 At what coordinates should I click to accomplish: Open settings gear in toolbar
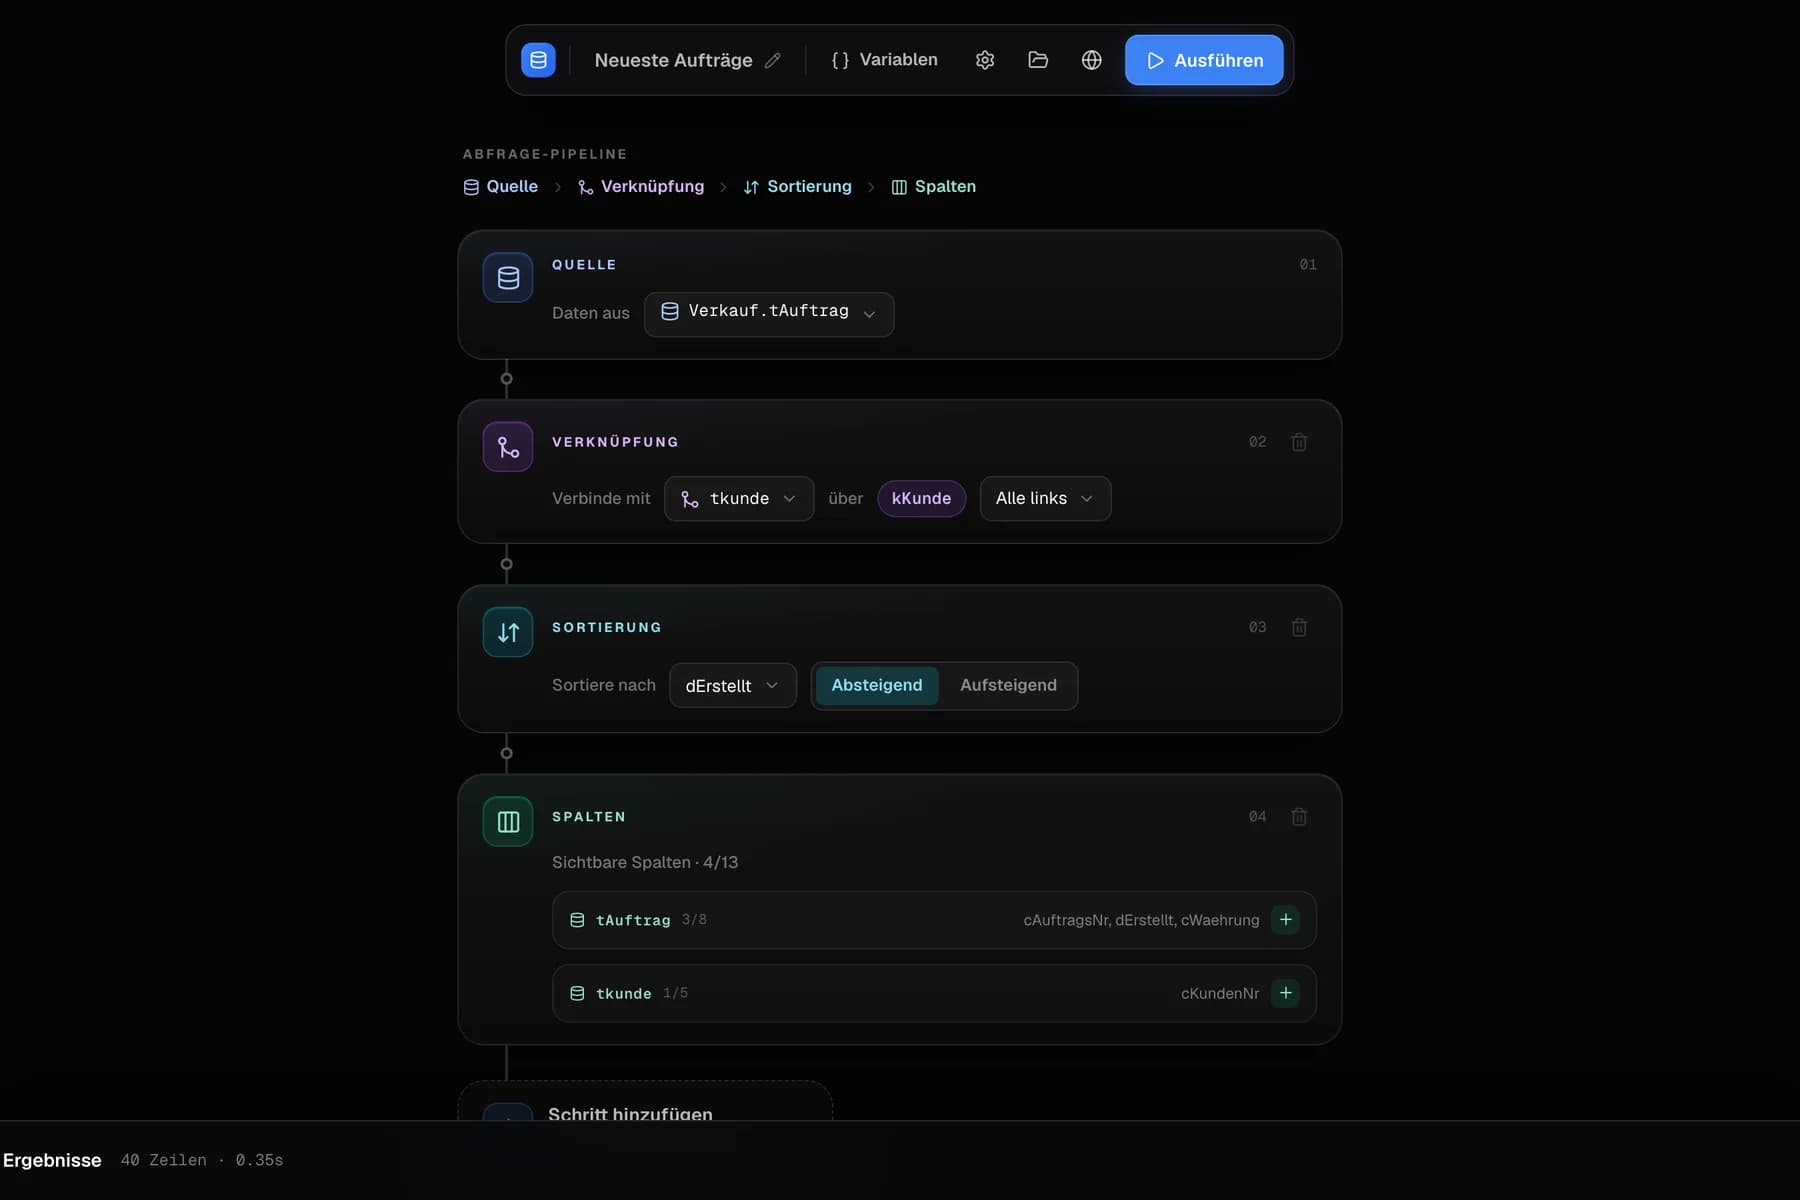[985, 60]
